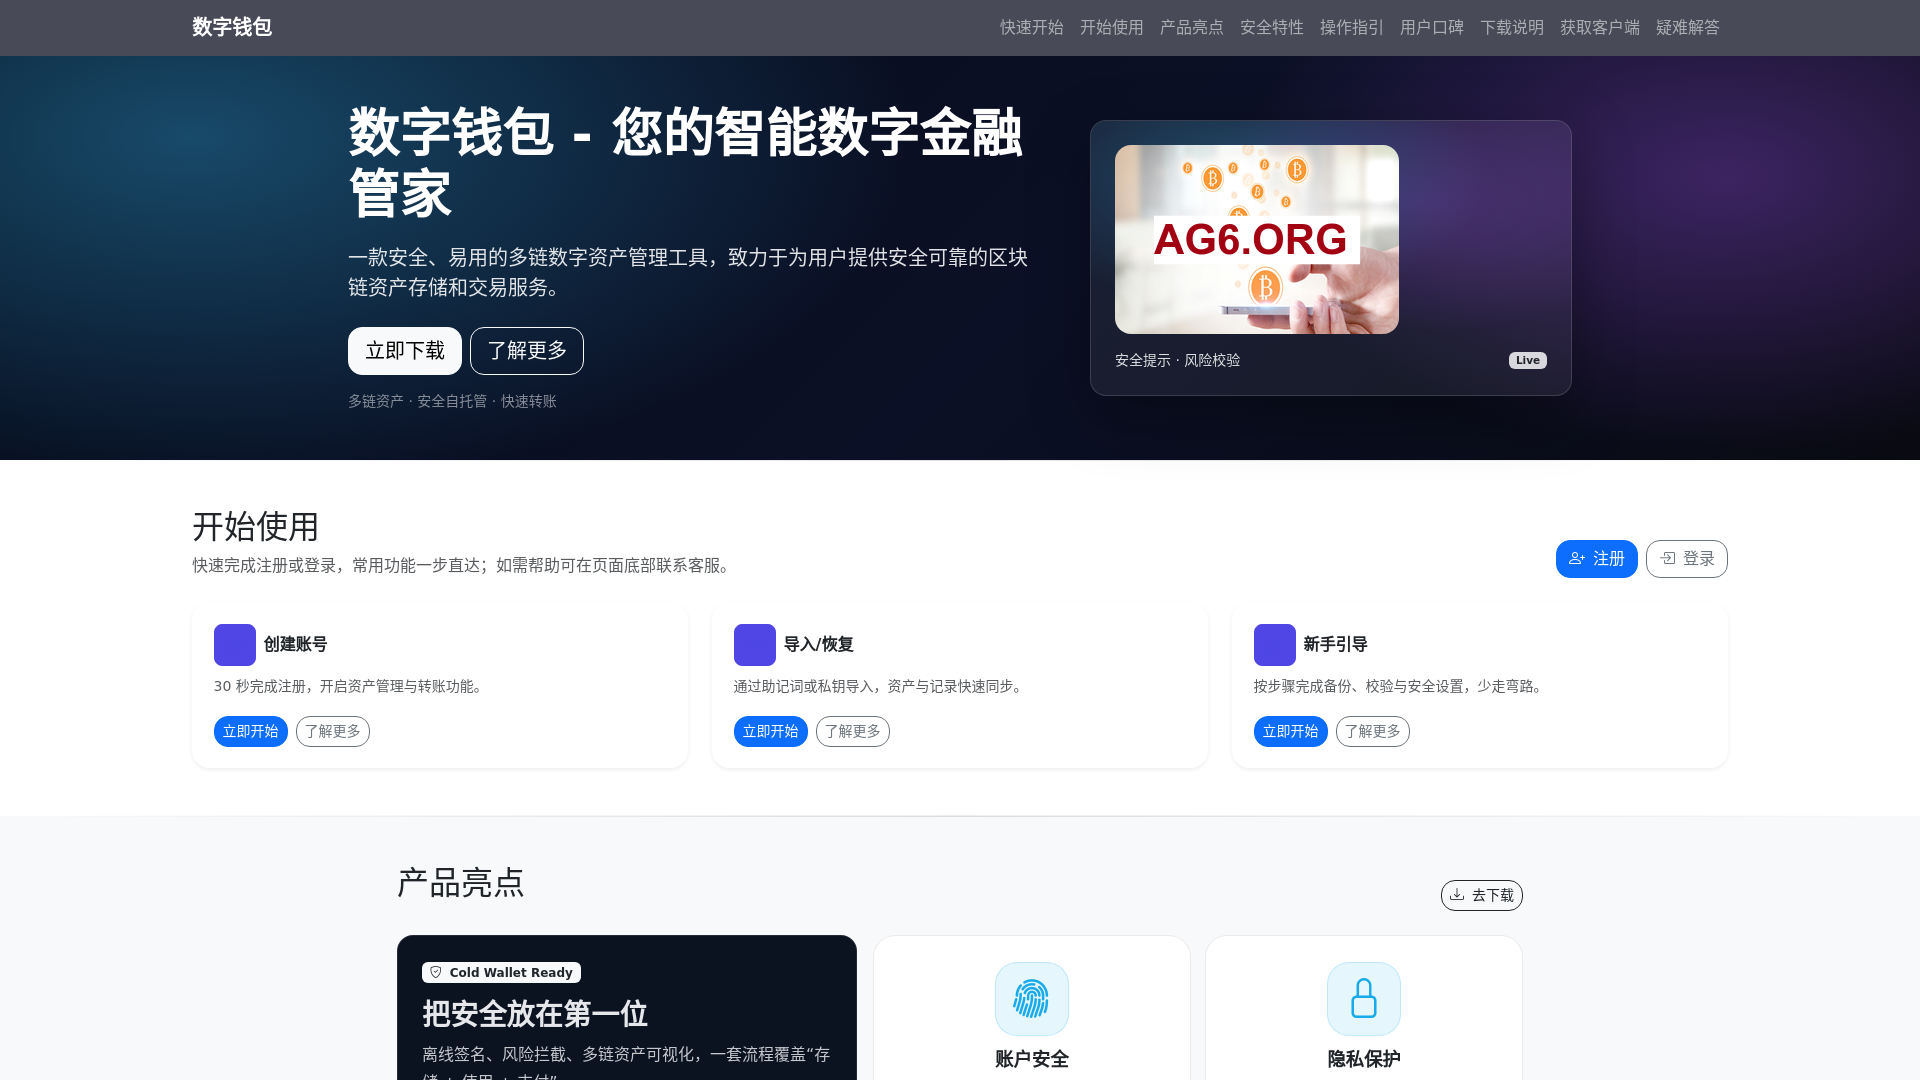This screenshot has width=1920, height=1080.
Task: Learn more in 创建账号 card
Action: pyautogui.click(x=333, y=732)
